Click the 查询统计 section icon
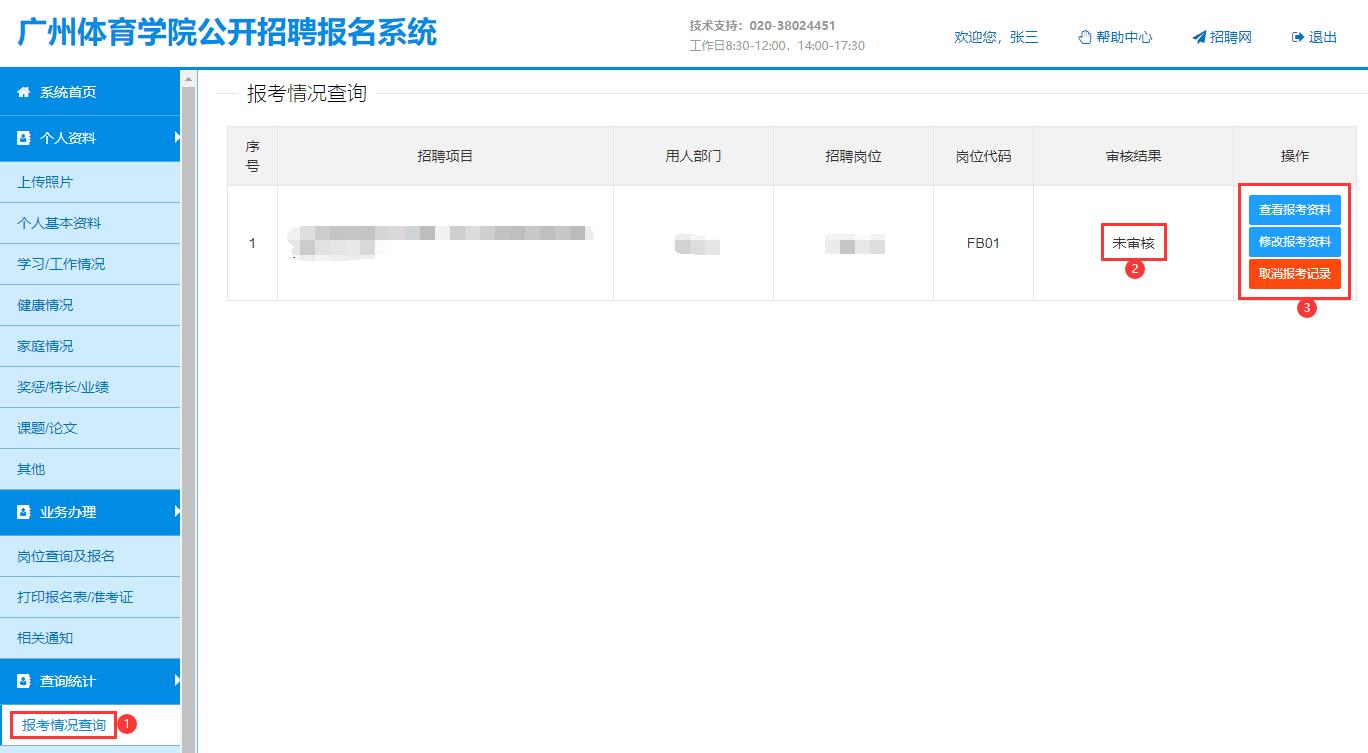Screen dimensions: 1368x753 click(24, 681)
